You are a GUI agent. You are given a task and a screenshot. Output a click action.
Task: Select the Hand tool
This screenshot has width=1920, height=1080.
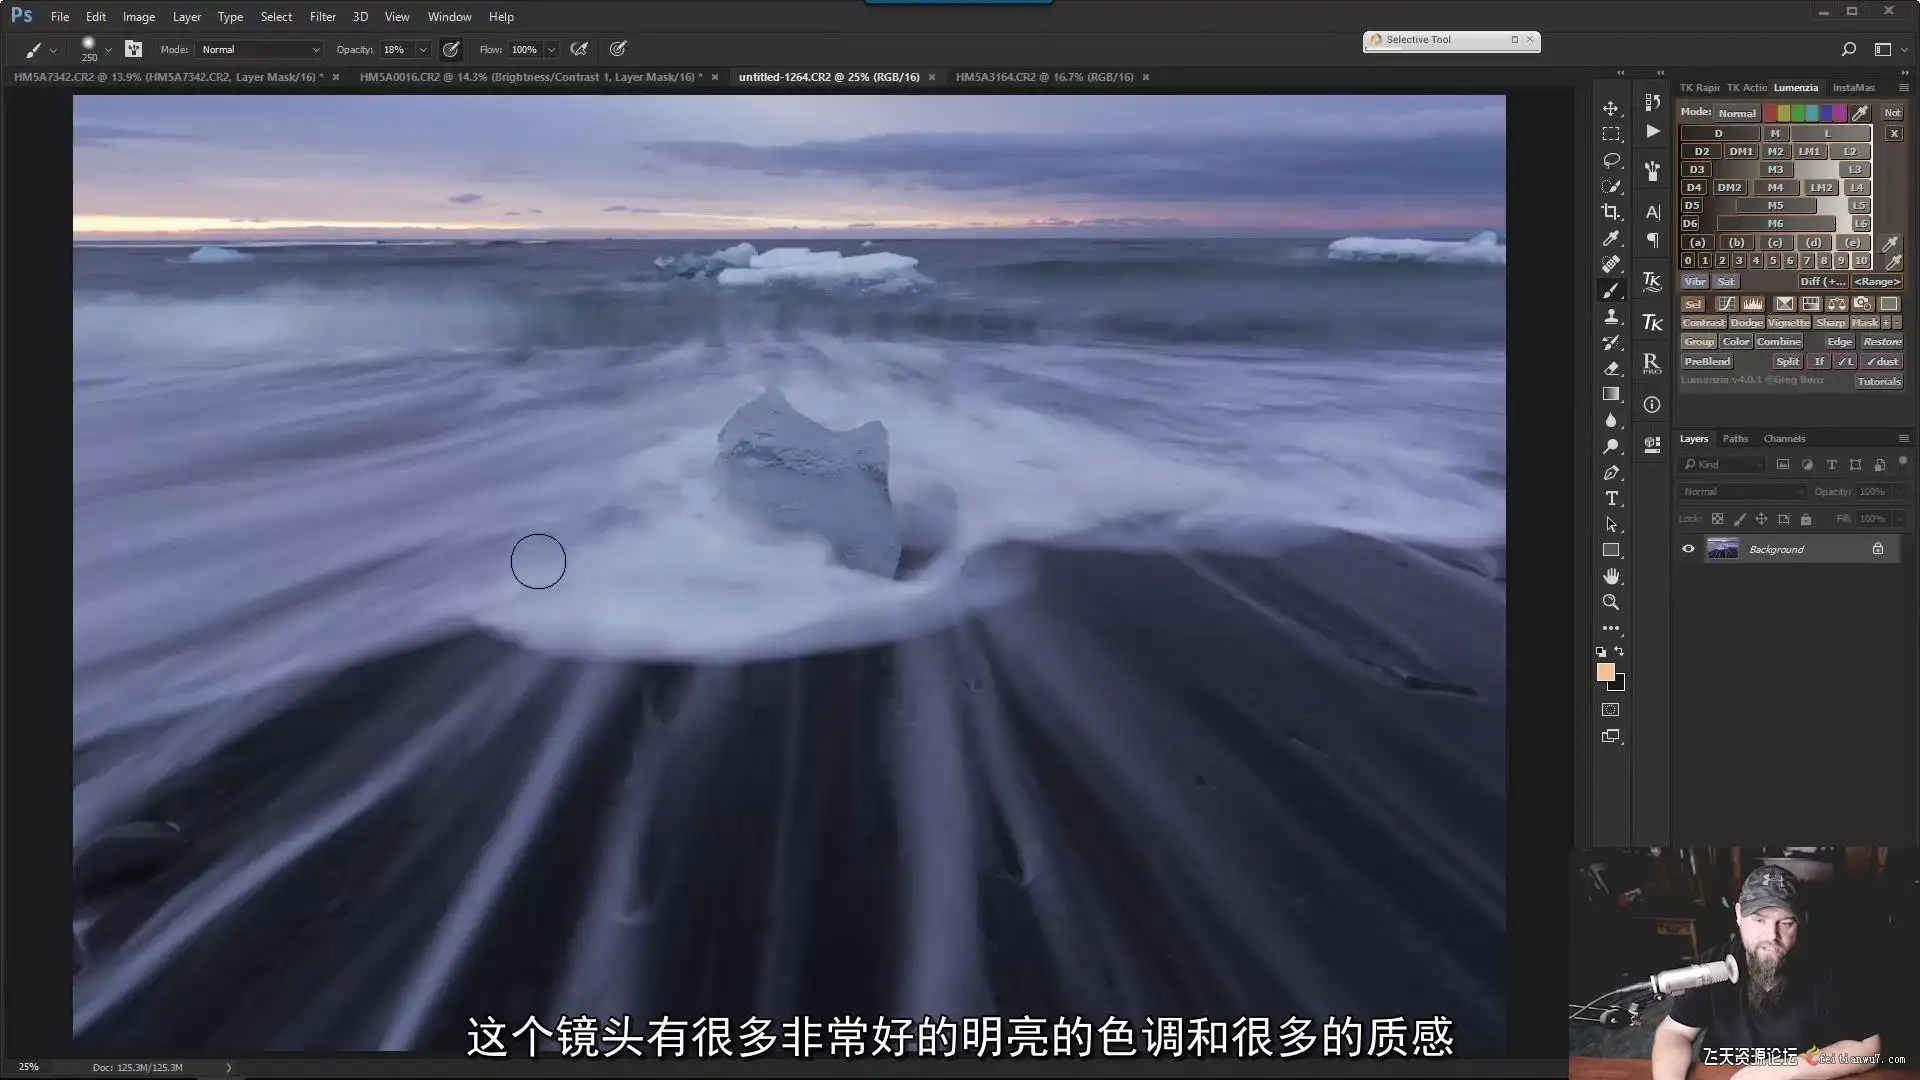(x=1610, y=576)
